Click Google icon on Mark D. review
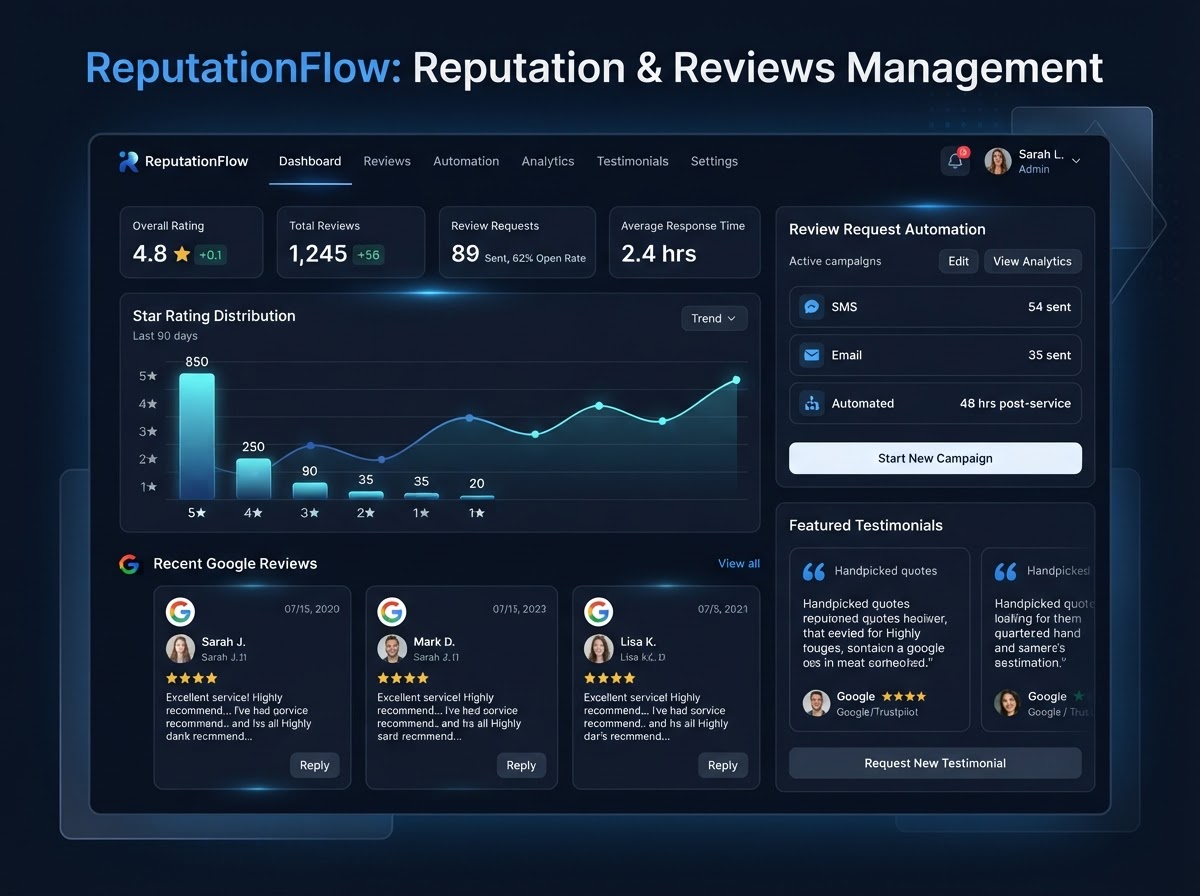Image resolution: width=1200 pixels, height=896 pixels. tap(392, 611)
